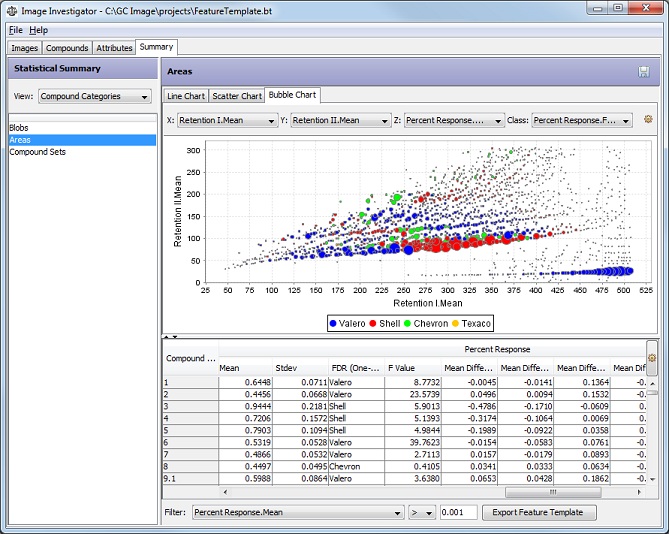Open the filter comparison operator dropdown
Image resolution: width=669 pixels, height=534 pixels.
pos(421,513)
